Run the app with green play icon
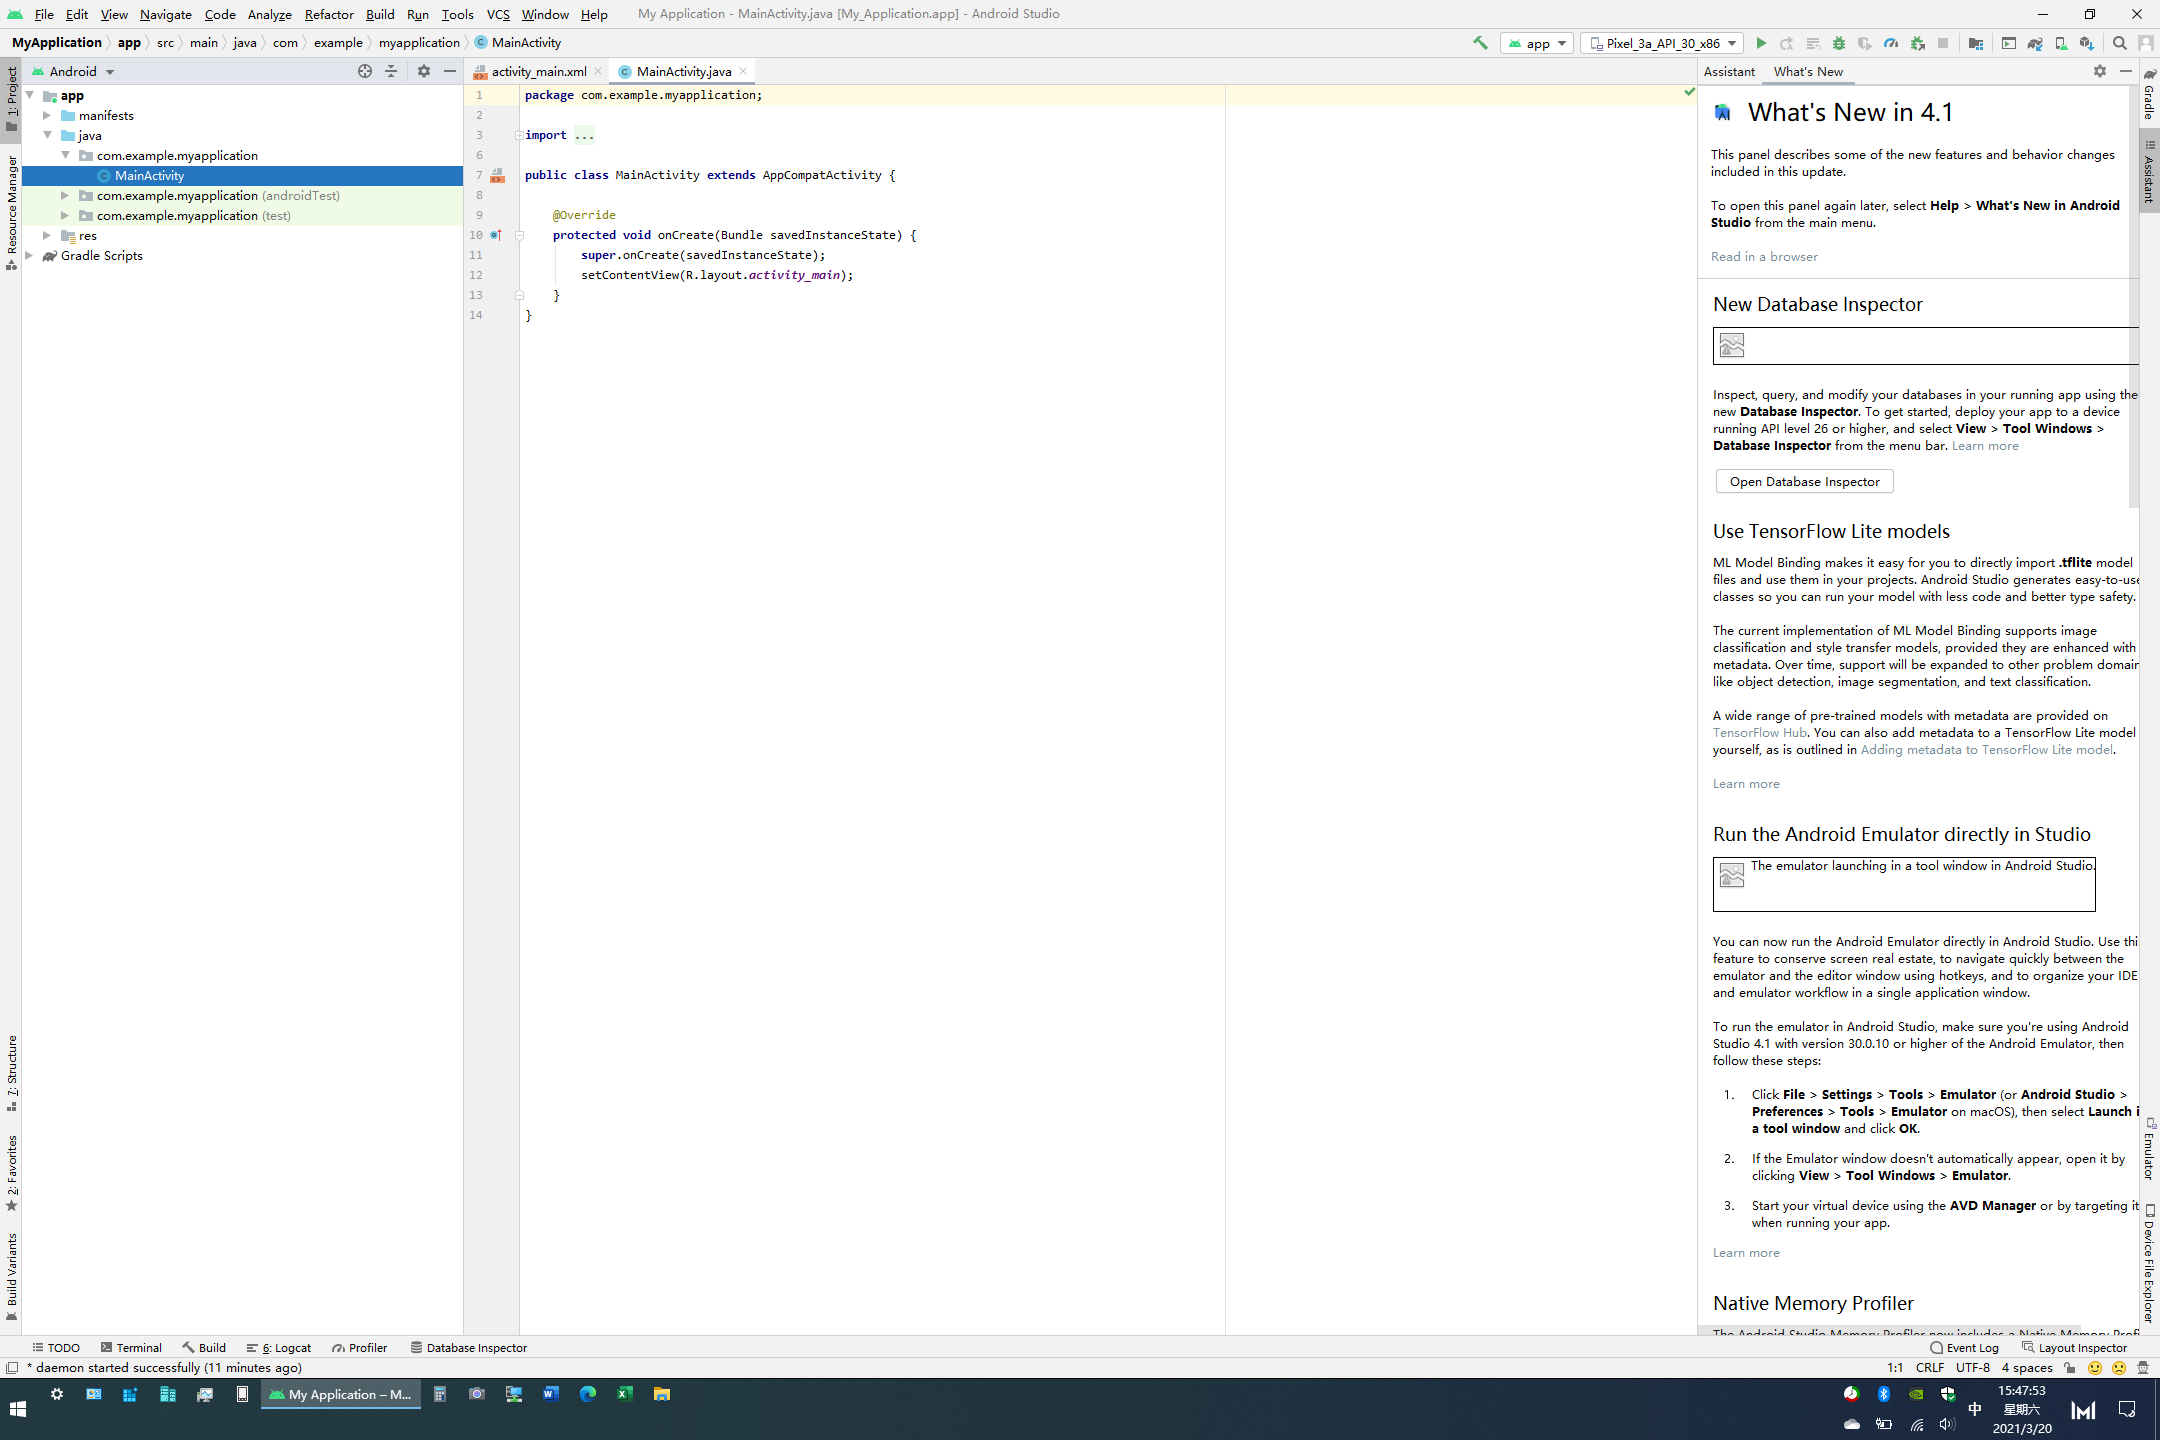Image resolution: width=2160 pixels, height=1440 pixels. (1761, 43)
